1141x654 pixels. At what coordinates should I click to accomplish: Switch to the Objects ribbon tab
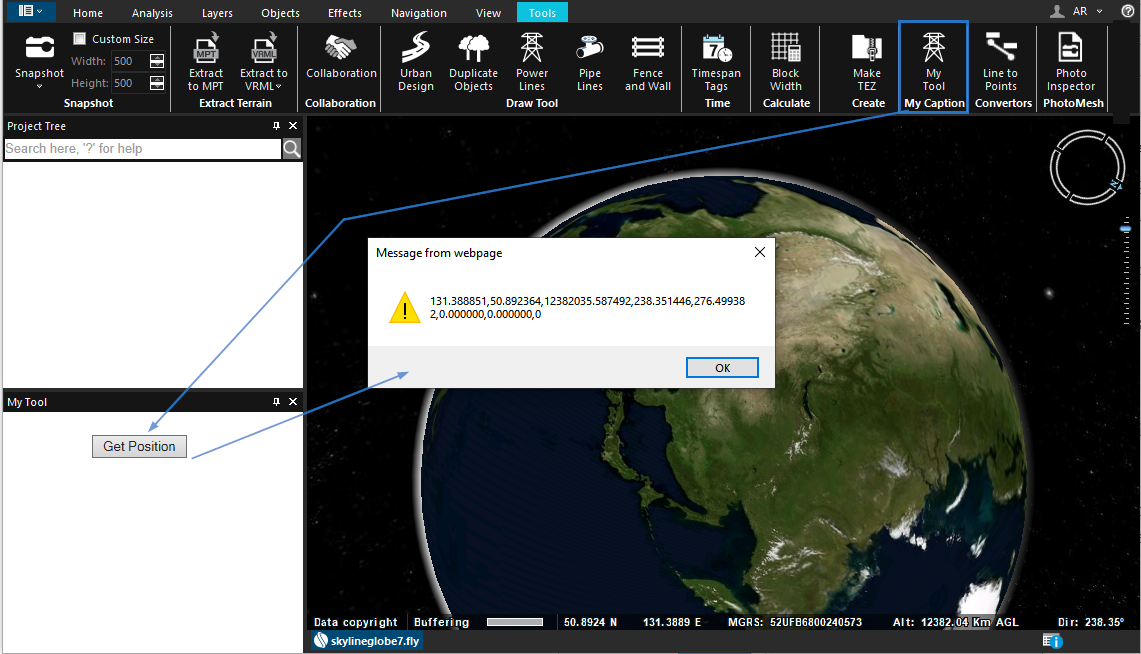coord(280,13)
